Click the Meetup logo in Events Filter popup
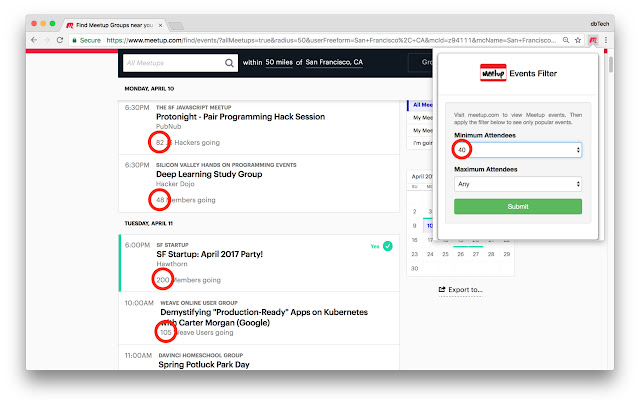640x400 pixels. click(493, 73)
